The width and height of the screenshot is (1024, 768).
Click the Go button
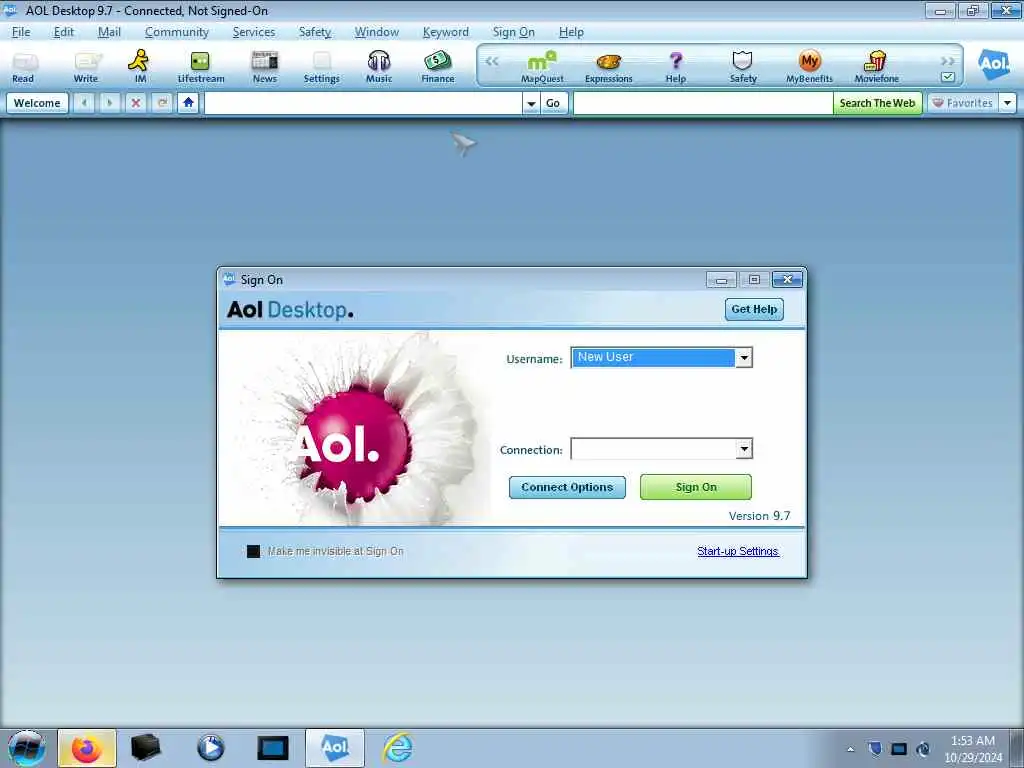(553, 103)
